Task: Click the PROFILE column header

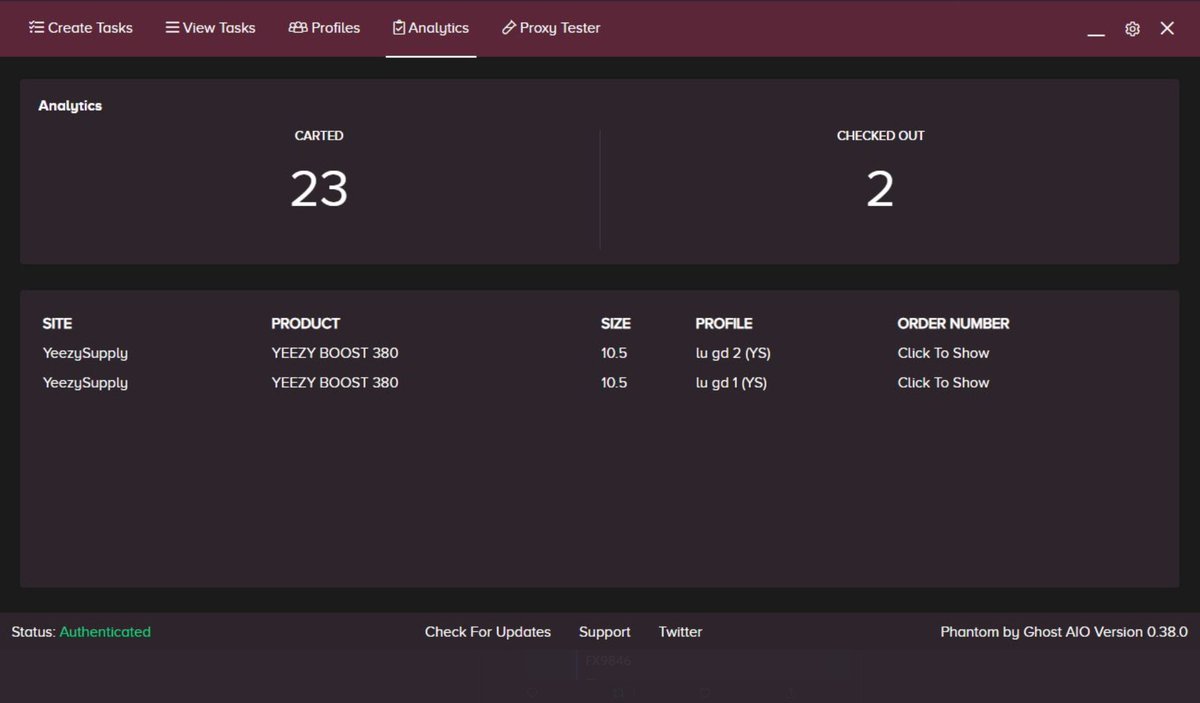Action: click(724, 324)
